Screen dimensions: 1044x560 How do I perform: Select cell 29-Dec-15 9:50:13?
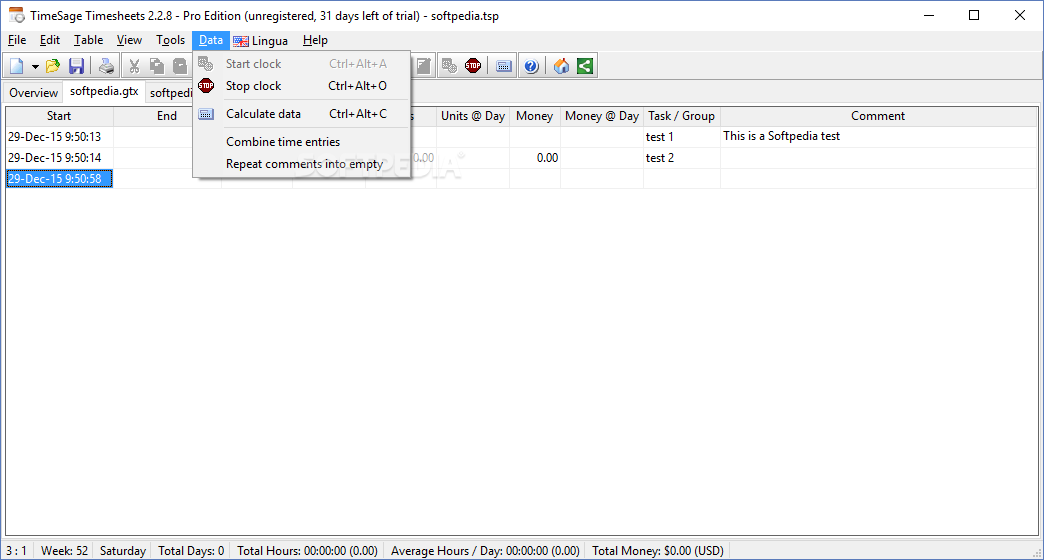pyautogui.click(x=59, y=137)
